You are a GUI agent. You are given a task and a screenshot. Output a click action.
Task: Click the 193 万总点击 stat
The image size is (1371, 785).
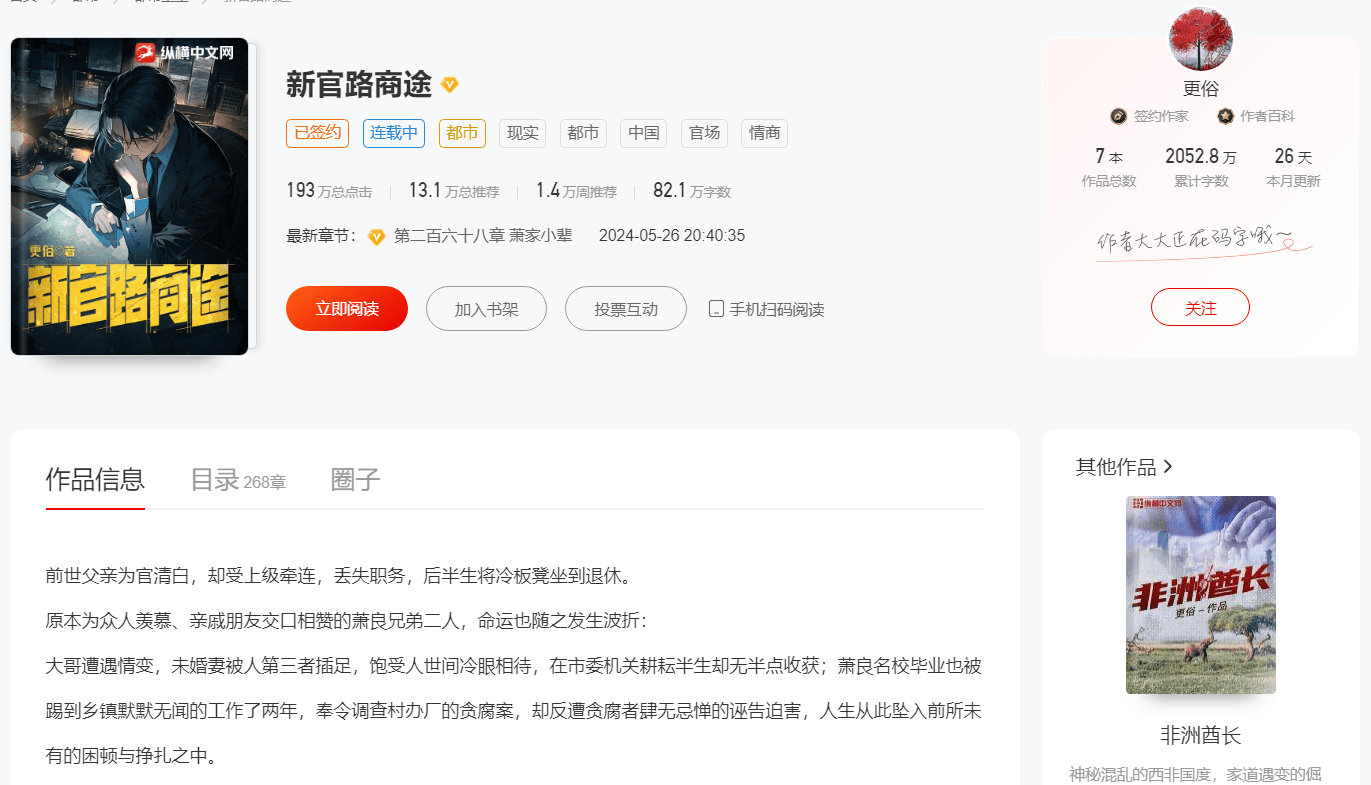click(329, 191)
